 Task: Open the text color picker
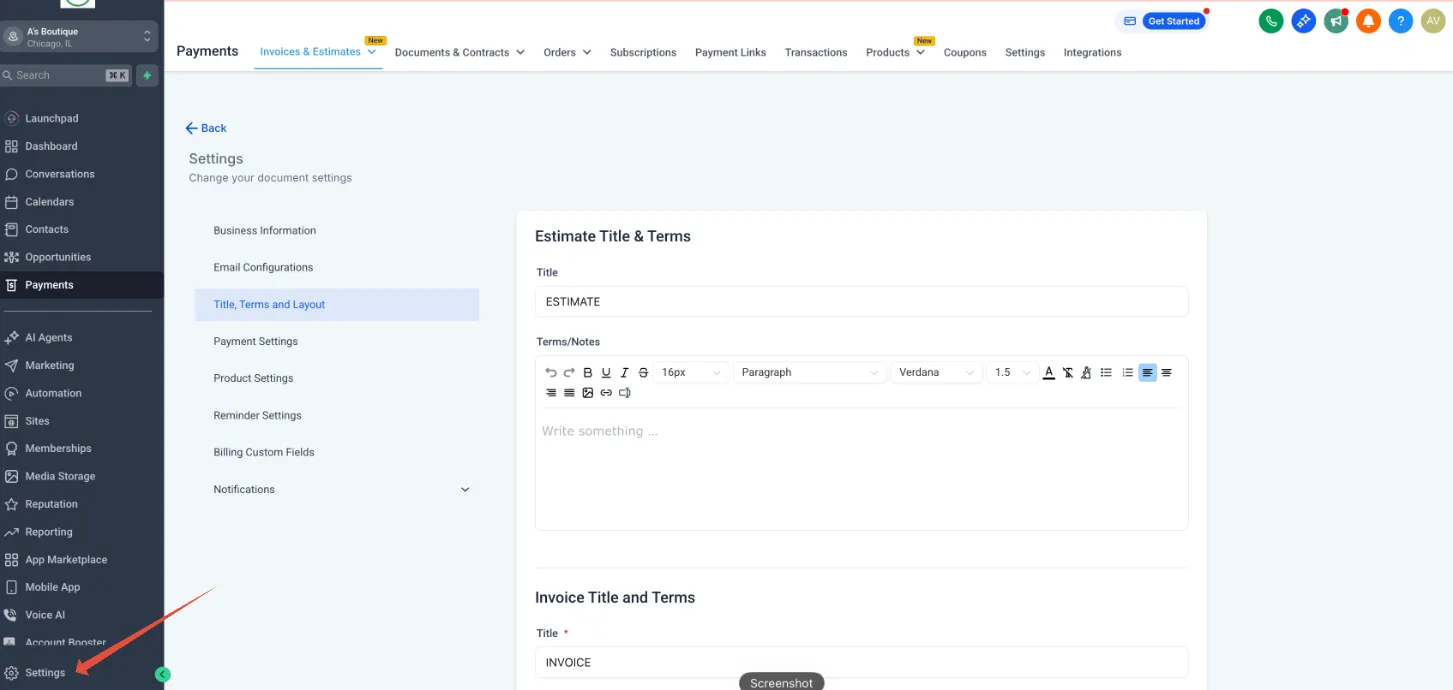pyautogui.click(x=1048, y=372)
